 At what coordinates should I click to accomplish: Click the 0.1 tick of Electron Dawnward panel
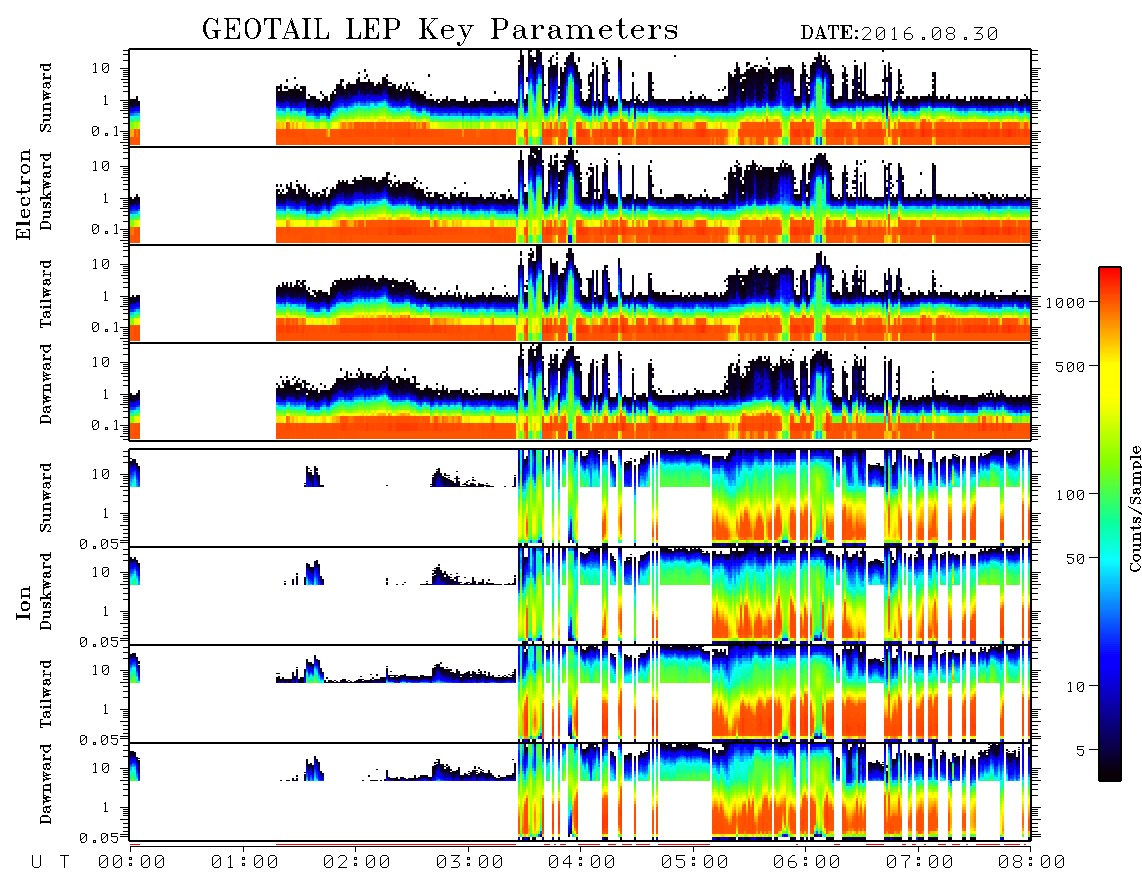pyautogui.click(x=105, y=425)
